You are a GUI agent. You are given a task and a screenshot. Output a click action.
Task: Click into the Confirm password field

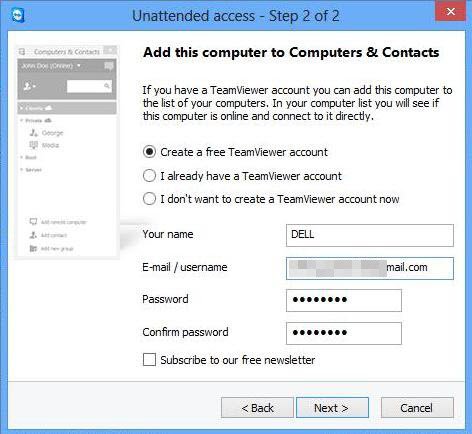[344, 333]
